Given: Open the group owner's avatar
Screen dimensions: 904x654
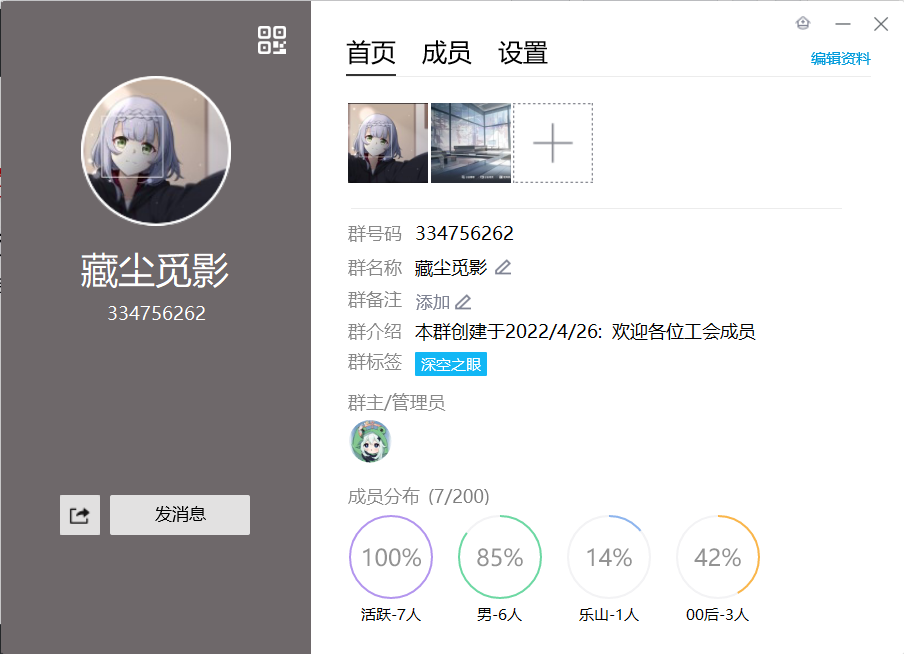Looking at the screenshot, I should click(370, 441).
